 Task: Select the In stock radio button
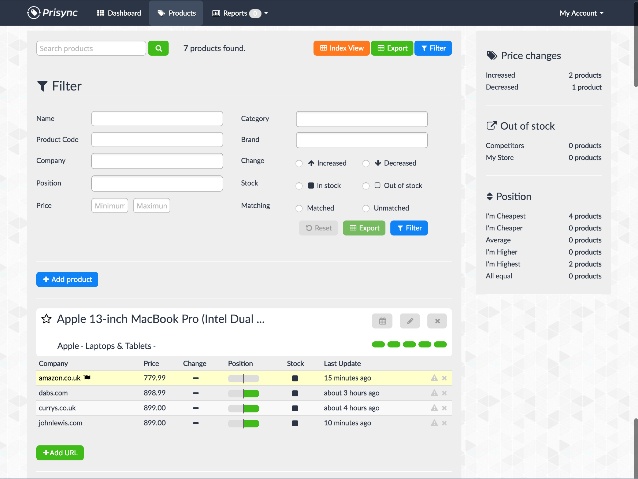coord(299,186)
